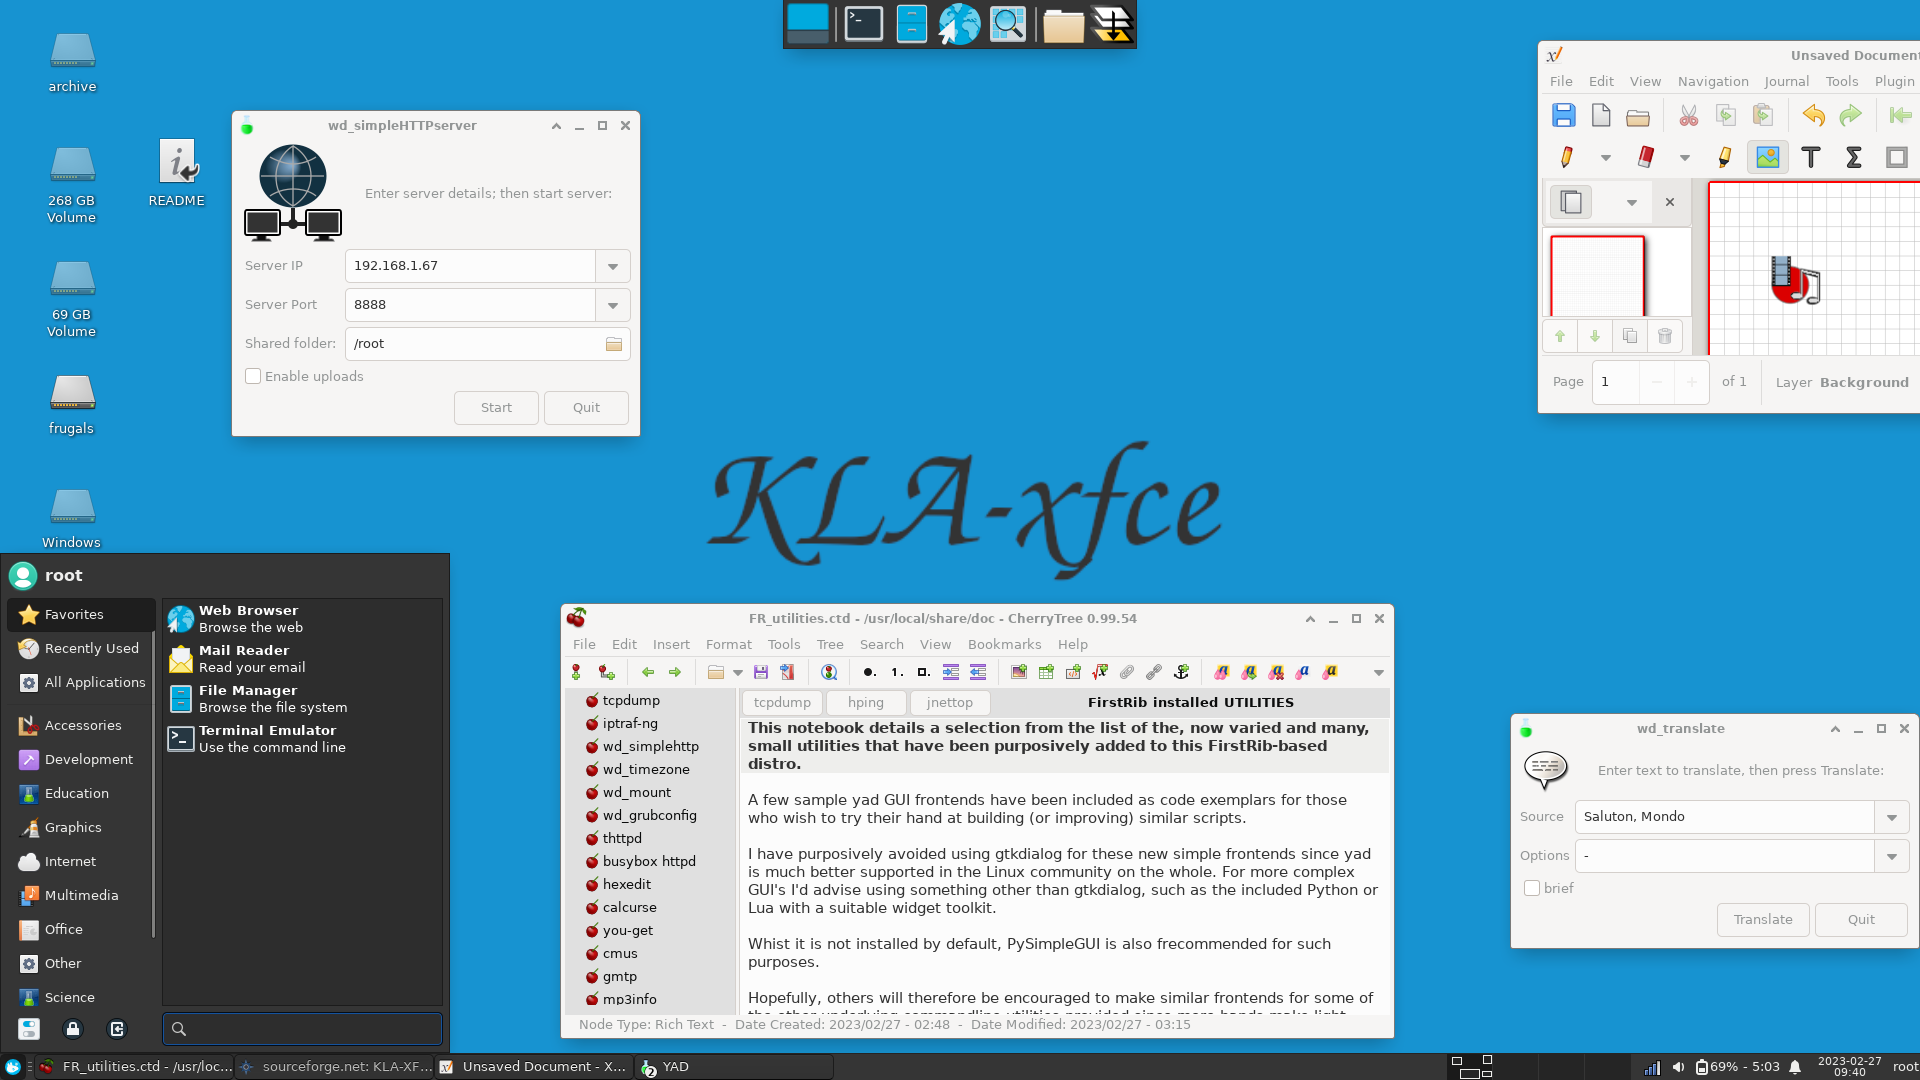Enable uploads checkbox in HTTP server
Viewport: 1920px width, 1080px height.
point(253,376)
